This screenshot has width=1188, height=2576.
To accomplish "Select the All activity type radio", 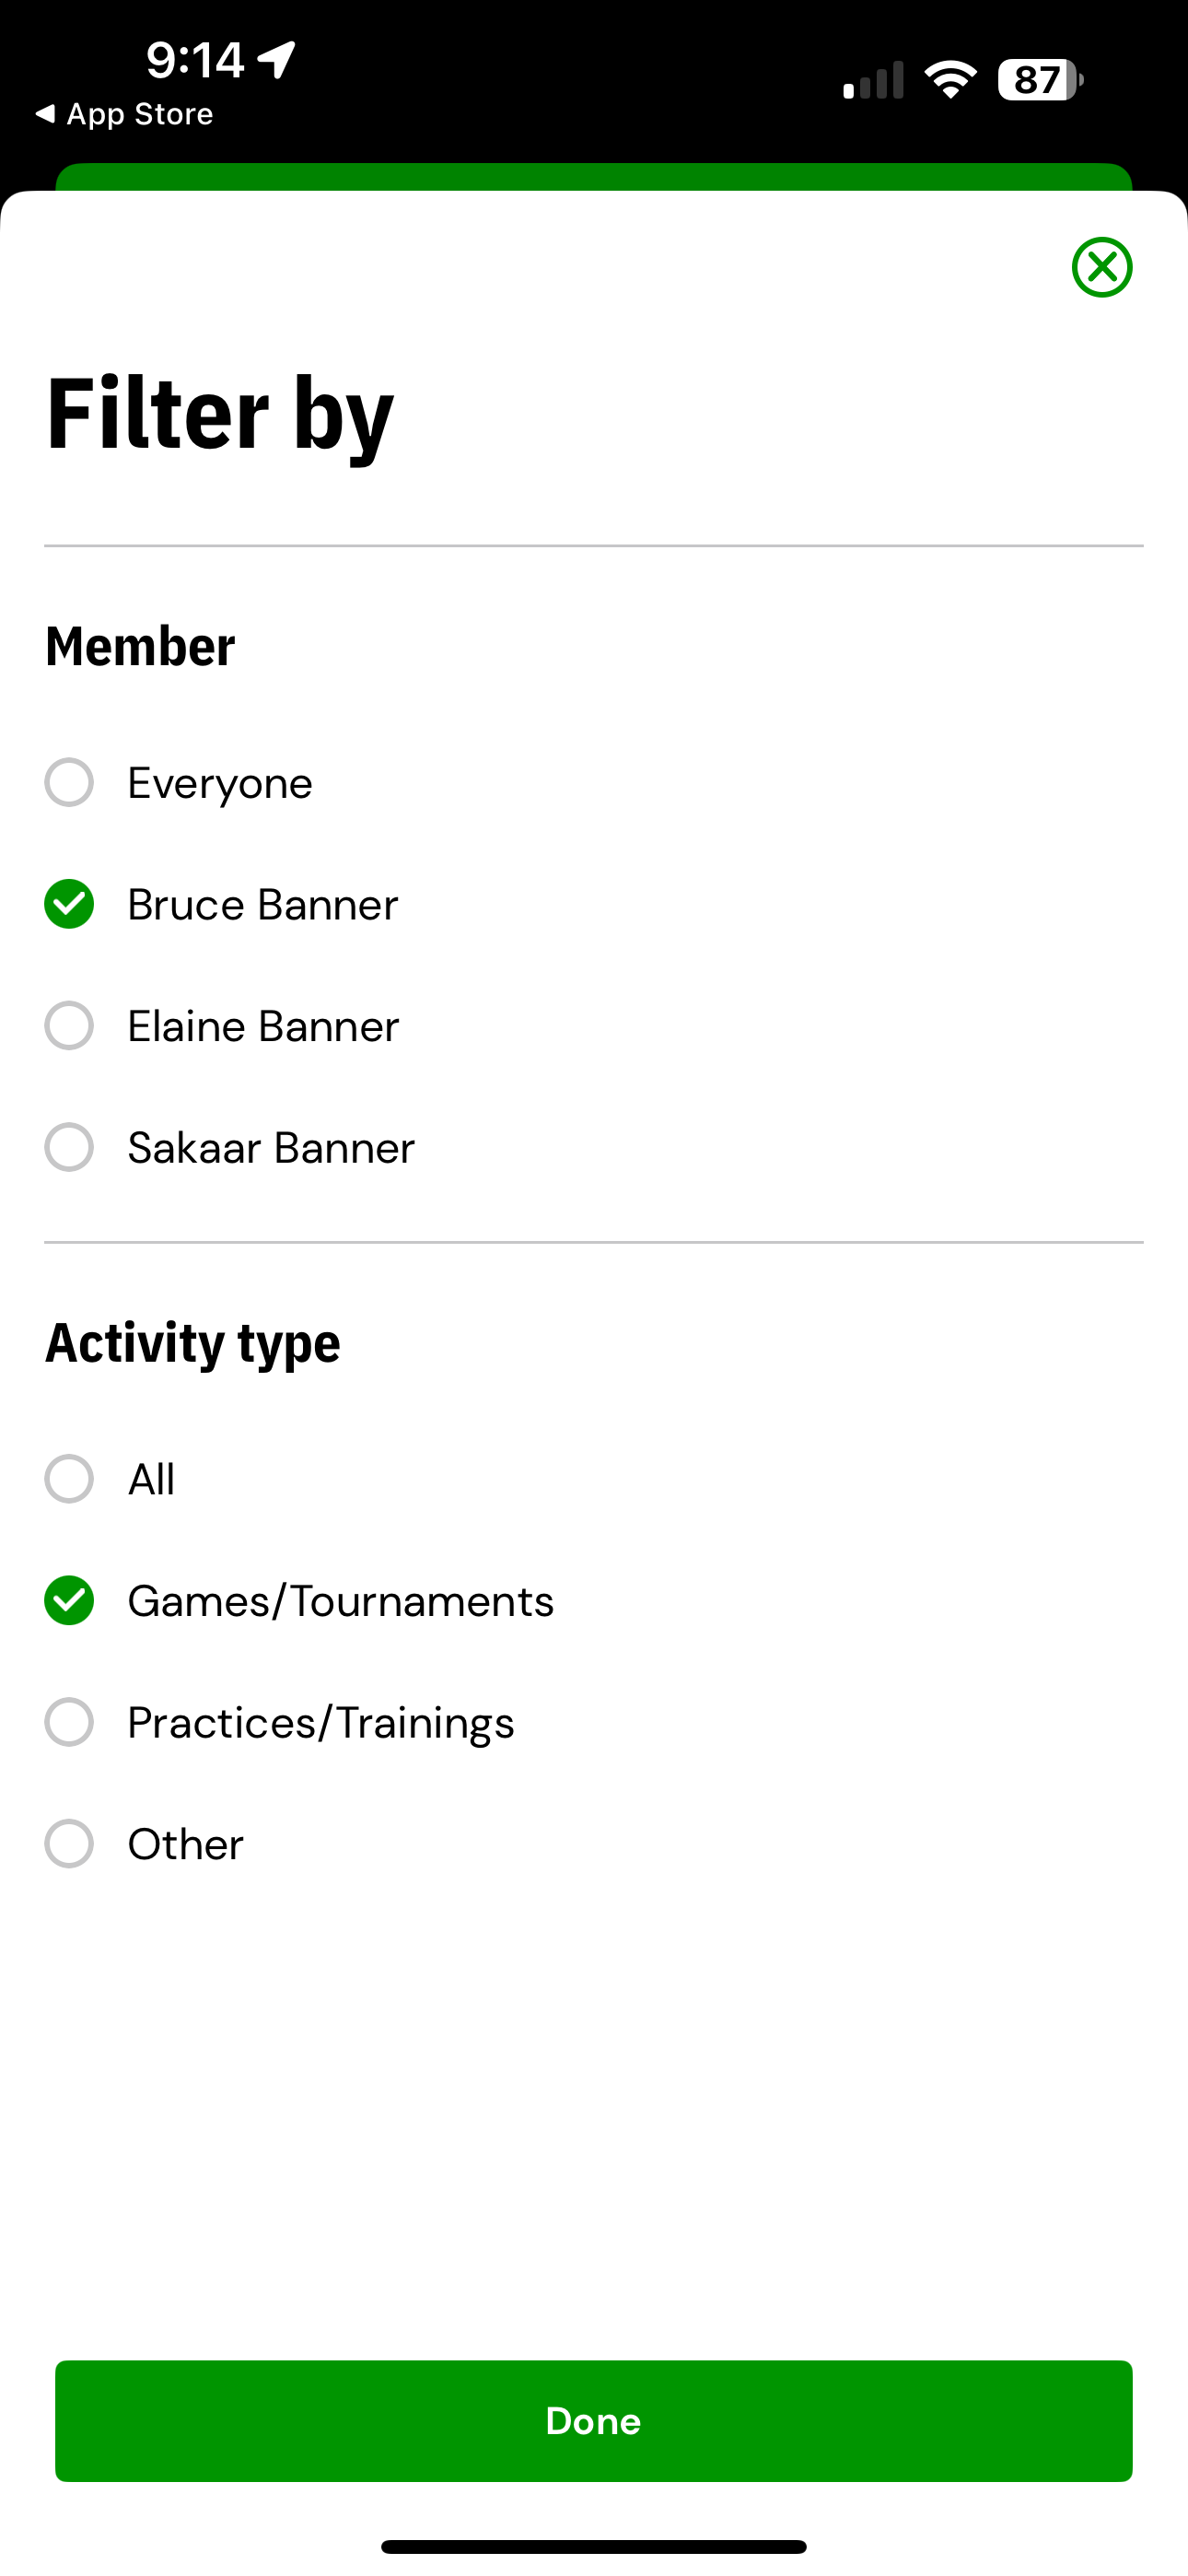I will [x=69, y=1479].
